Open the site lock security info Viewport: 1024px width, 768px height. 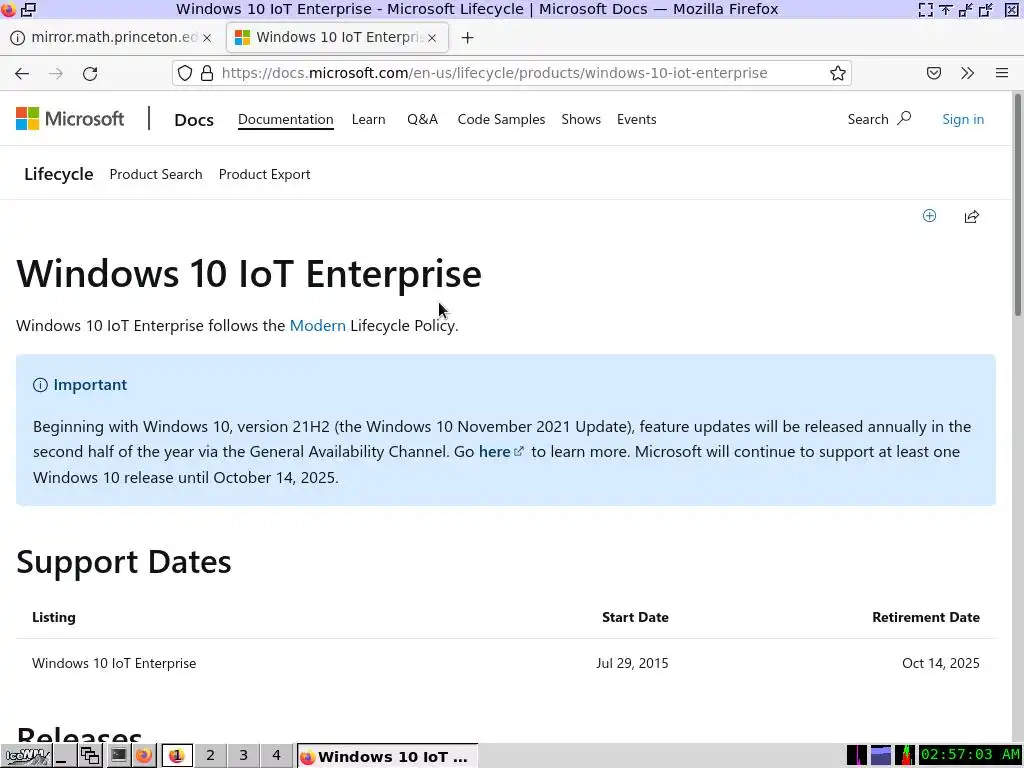[x=207, y=73]
